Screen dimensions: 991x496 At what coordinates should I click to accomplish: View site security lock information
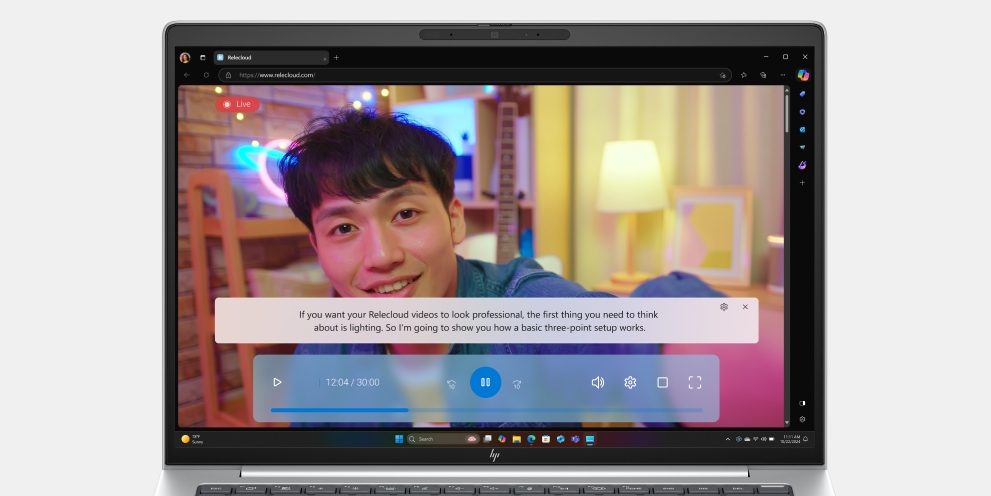point(229,75)
